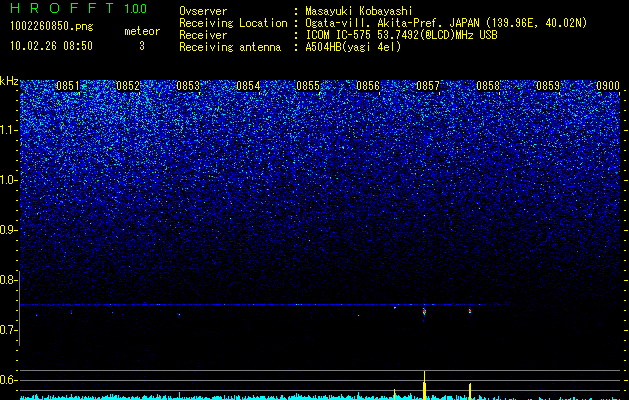Image resolution: width=629 pixels, height=400 pixels.
Task: Click the tallest yellow intensity spike
Action: pyautogui.click(x=424, y=385)
